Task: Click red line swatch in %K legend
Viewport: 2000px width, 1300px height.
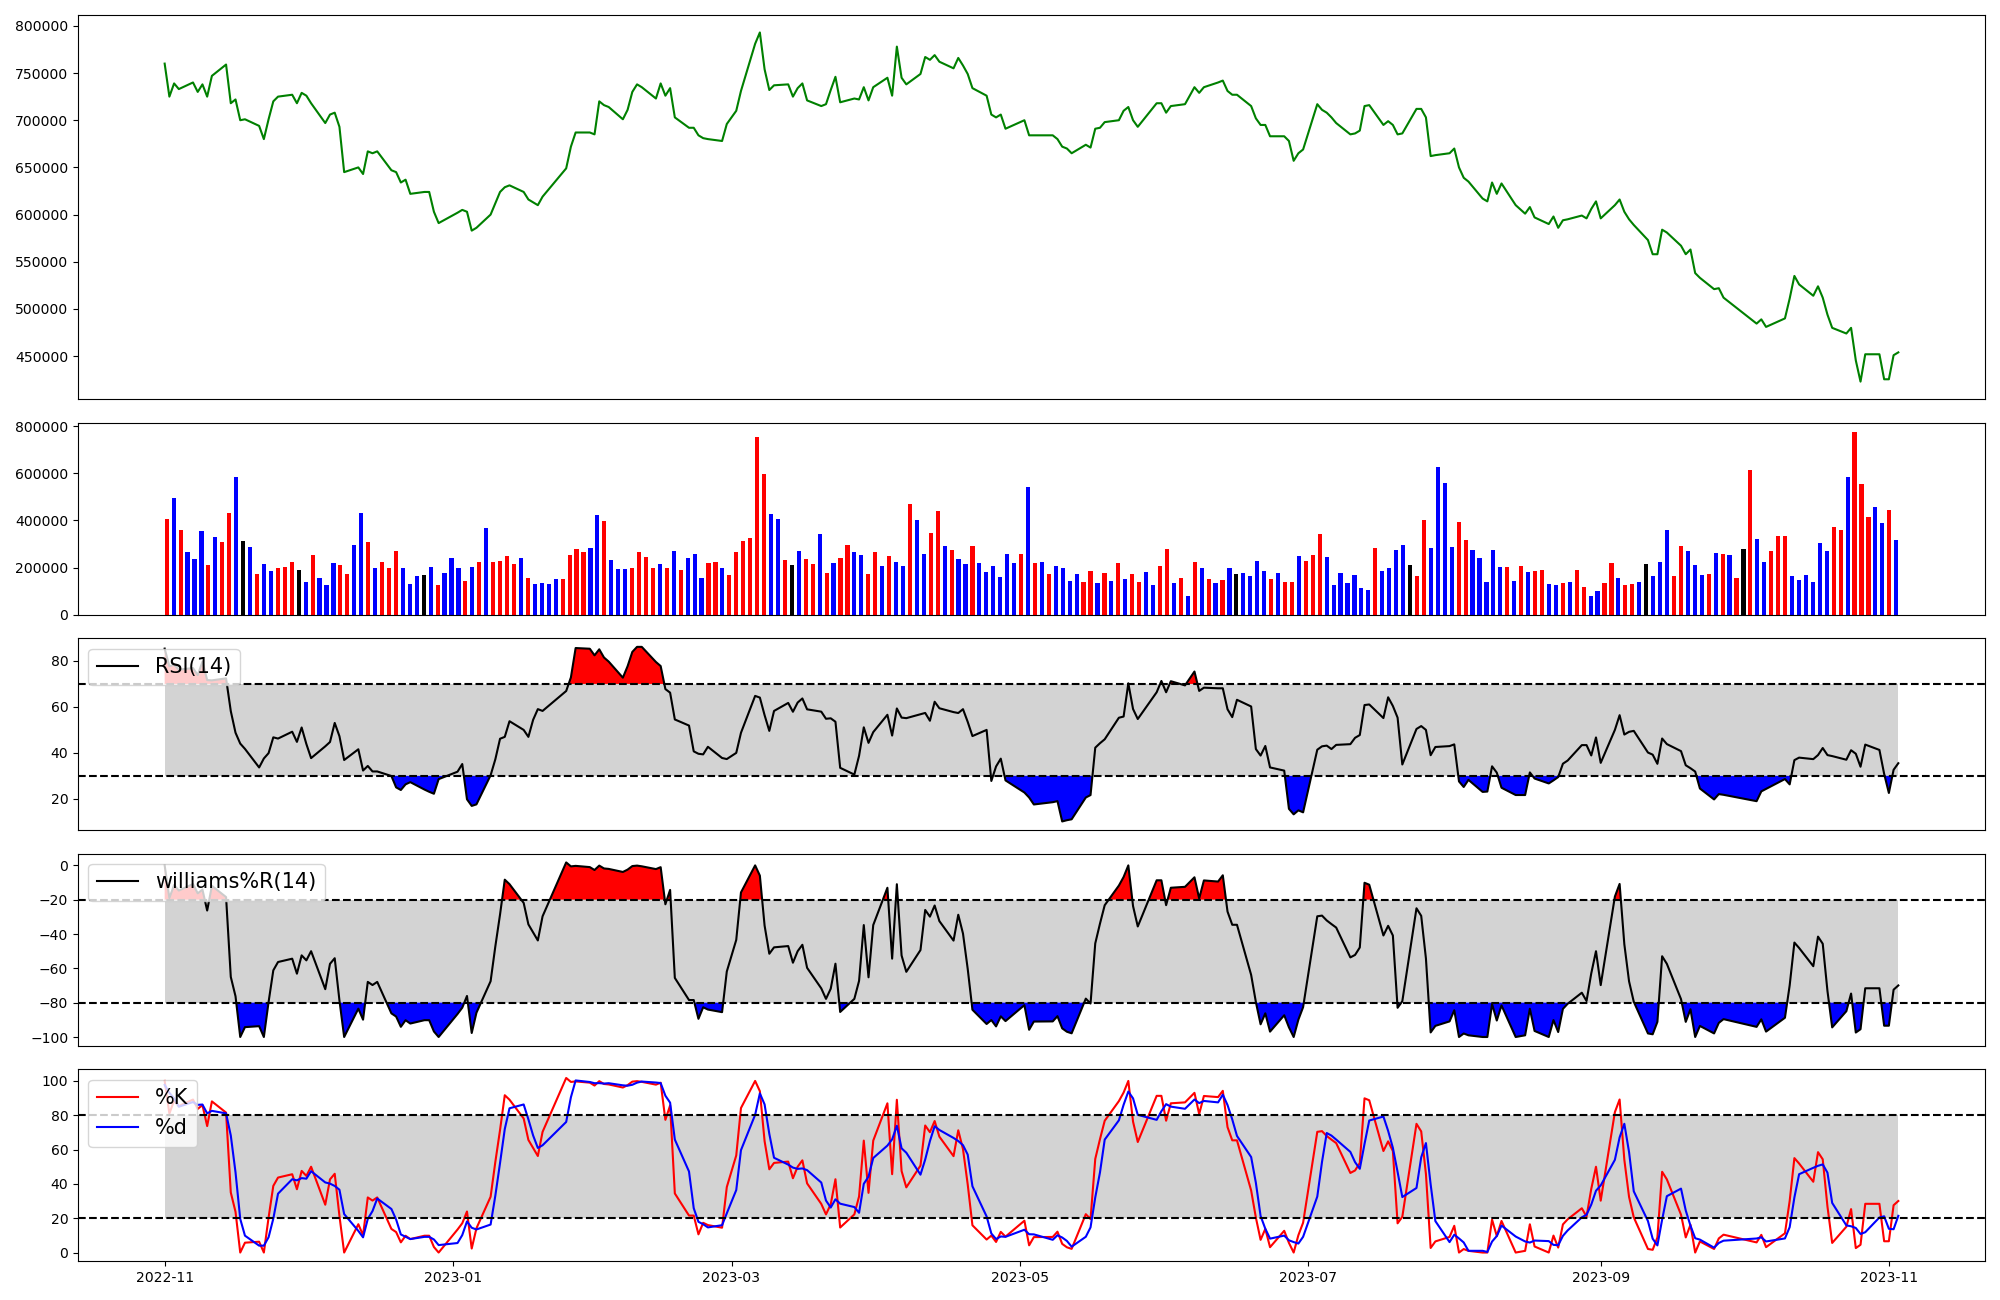Action: coord(117,1097)
